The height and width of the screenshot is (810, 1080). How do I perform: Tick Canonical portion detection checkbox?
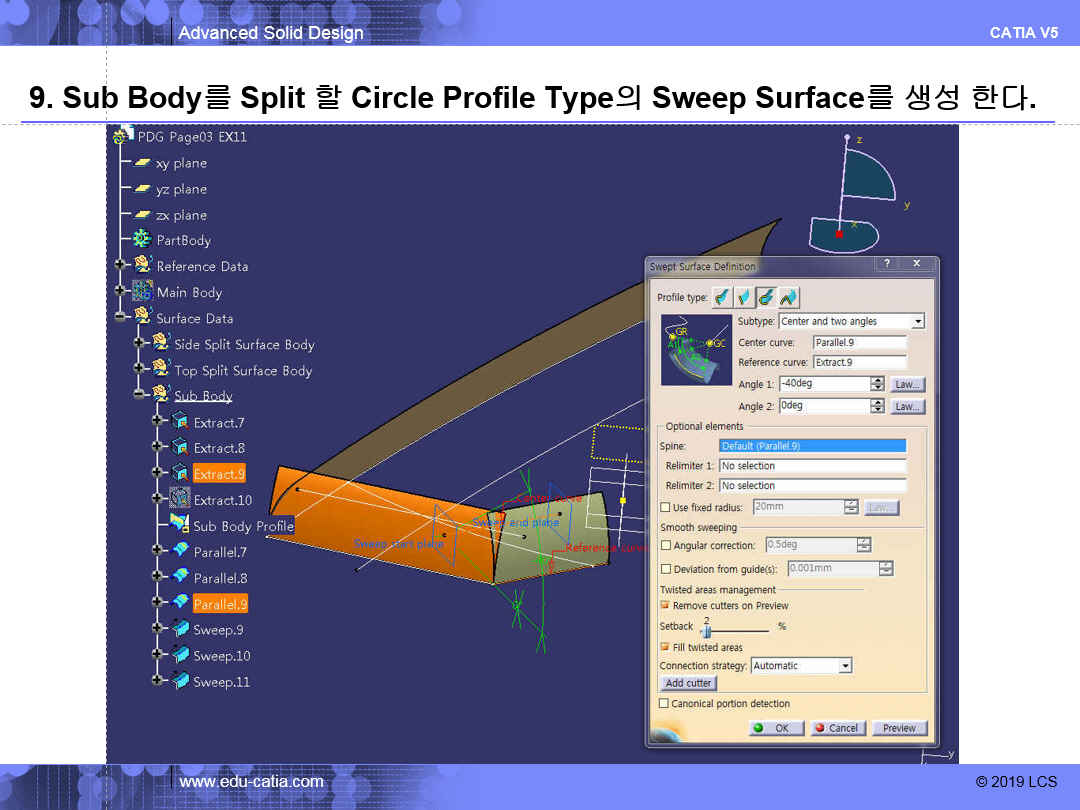click(664, 703)
